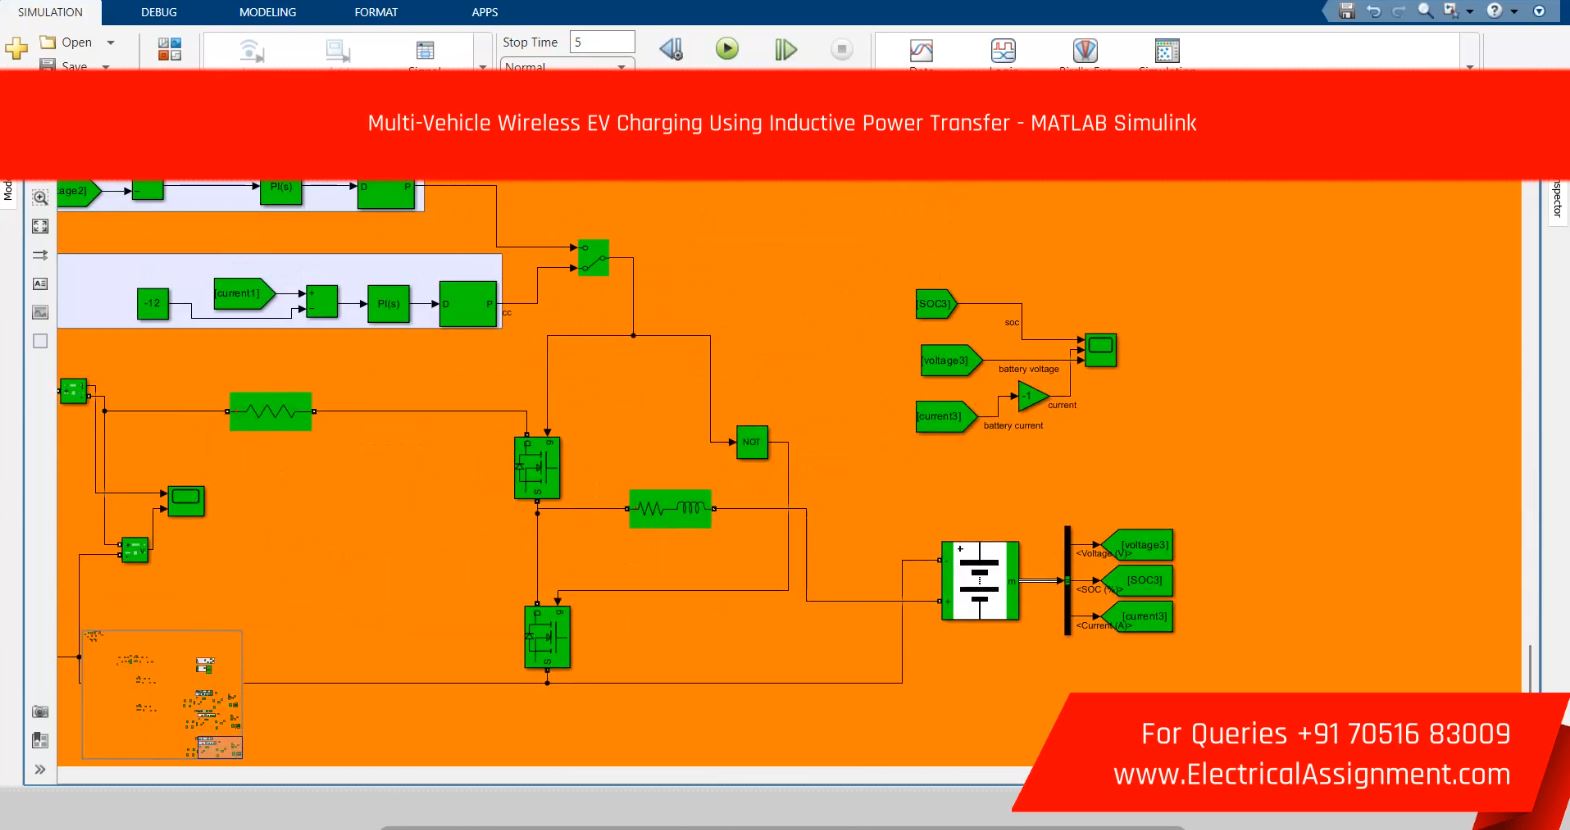Screen dimensions: 1570x830
Task: Click the Annotation text palette icon
Action: pyautogui.click(x=40, y=284)
